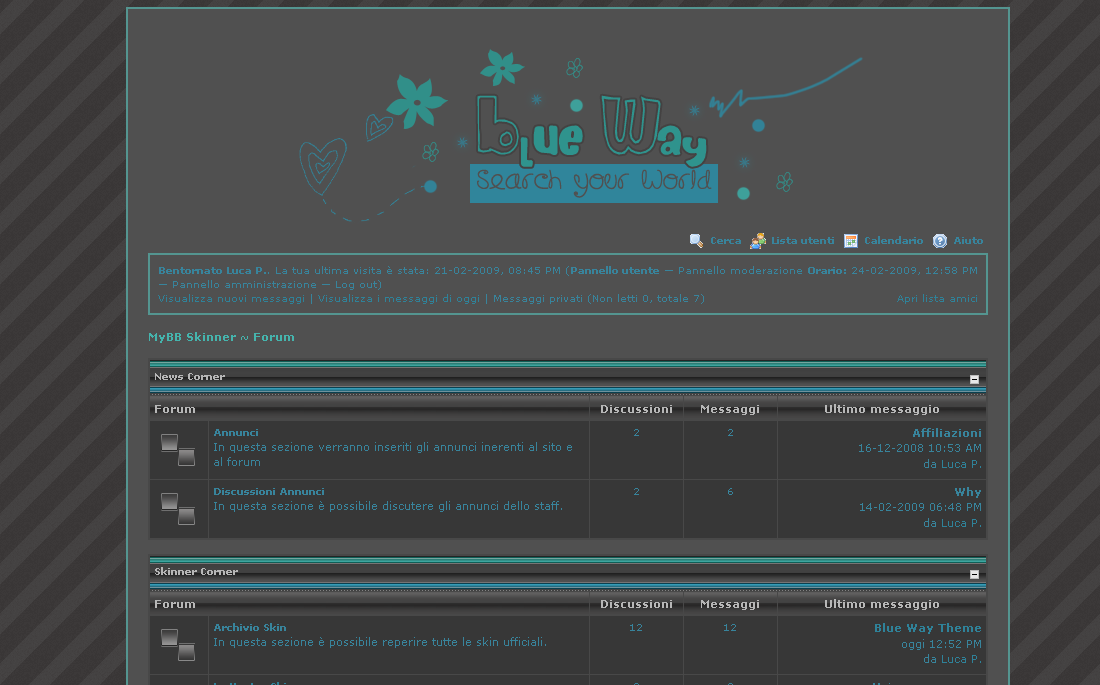This screenshot has height=685, width=1100.
Task: Click the Lista utenti people icon
Action: (x=758, y=241)
